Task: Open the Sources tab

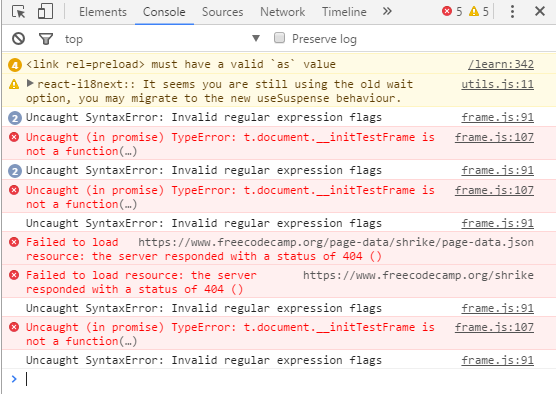Action: 222,12
